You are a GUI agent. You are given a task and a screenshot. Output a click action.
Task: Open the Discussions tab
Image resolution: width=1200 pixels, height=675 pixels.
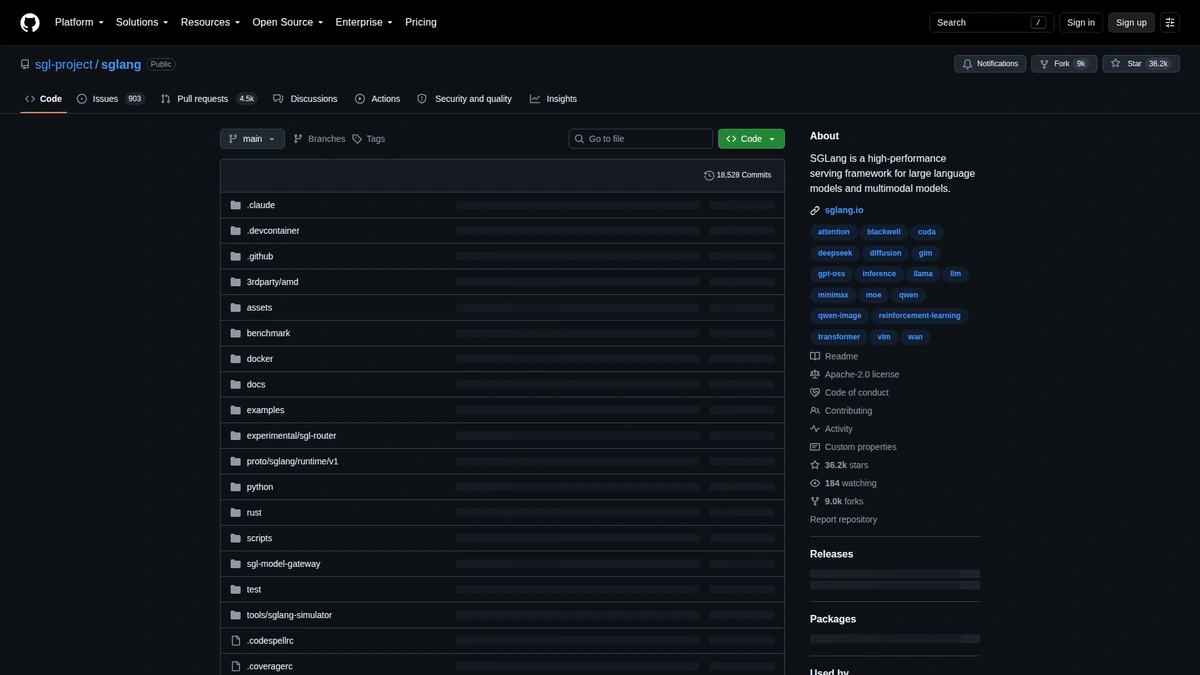pos(305,99)
